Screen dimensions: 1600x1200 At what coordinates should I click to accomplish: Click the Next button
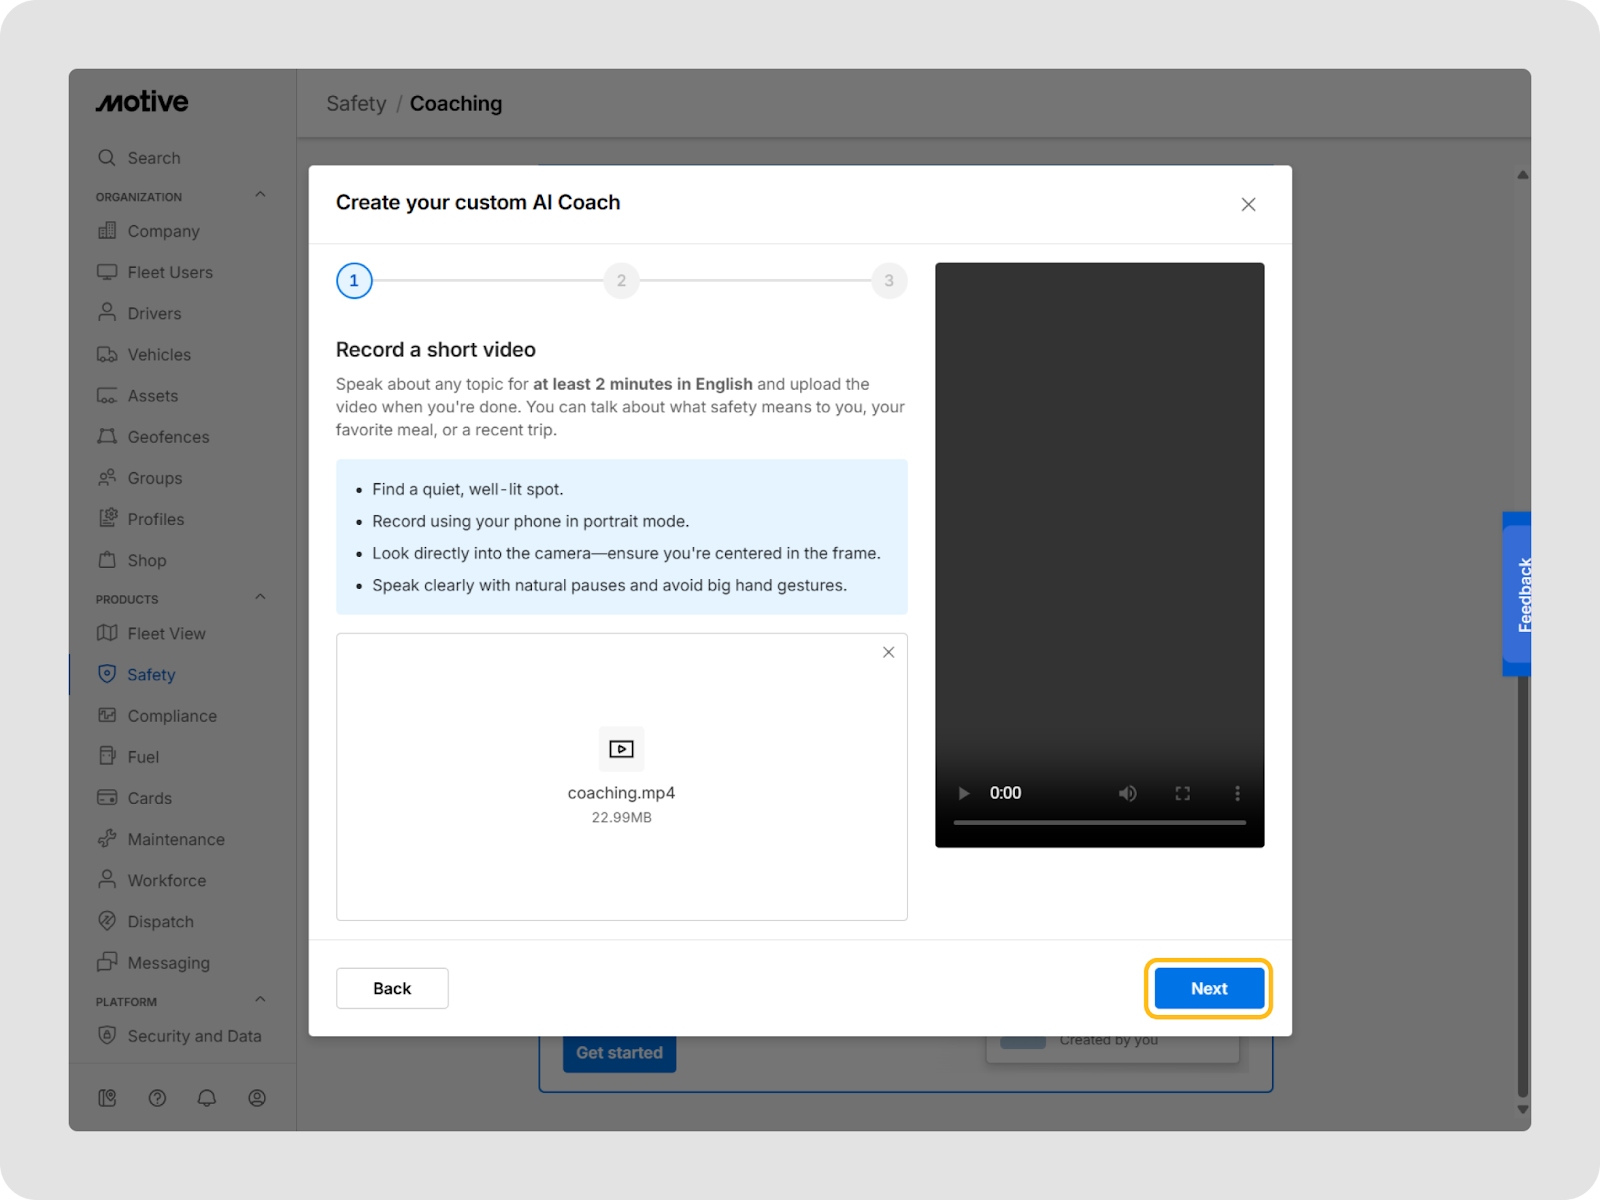[1208, 988]
